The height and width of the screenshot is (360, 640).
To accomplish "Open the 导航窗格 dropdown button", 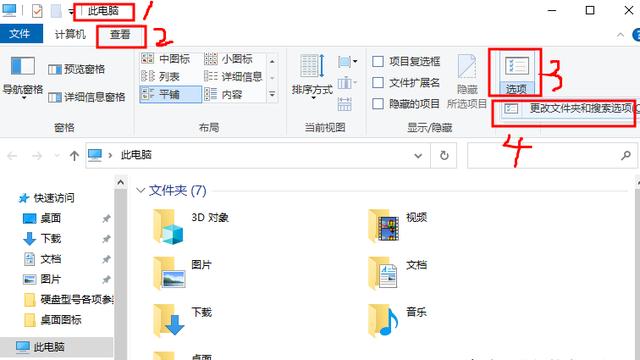I will click(x=22, y=78).
